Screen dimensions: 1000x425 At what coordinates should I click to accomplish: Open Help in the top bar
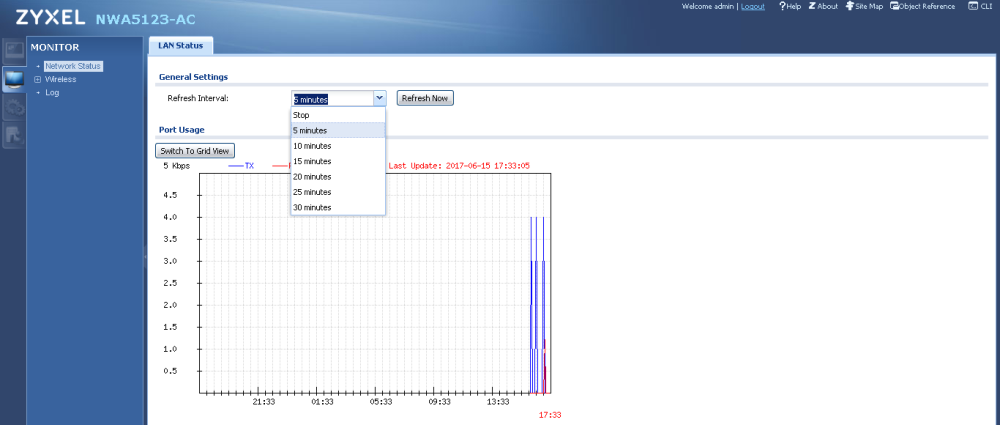(790, 6)
